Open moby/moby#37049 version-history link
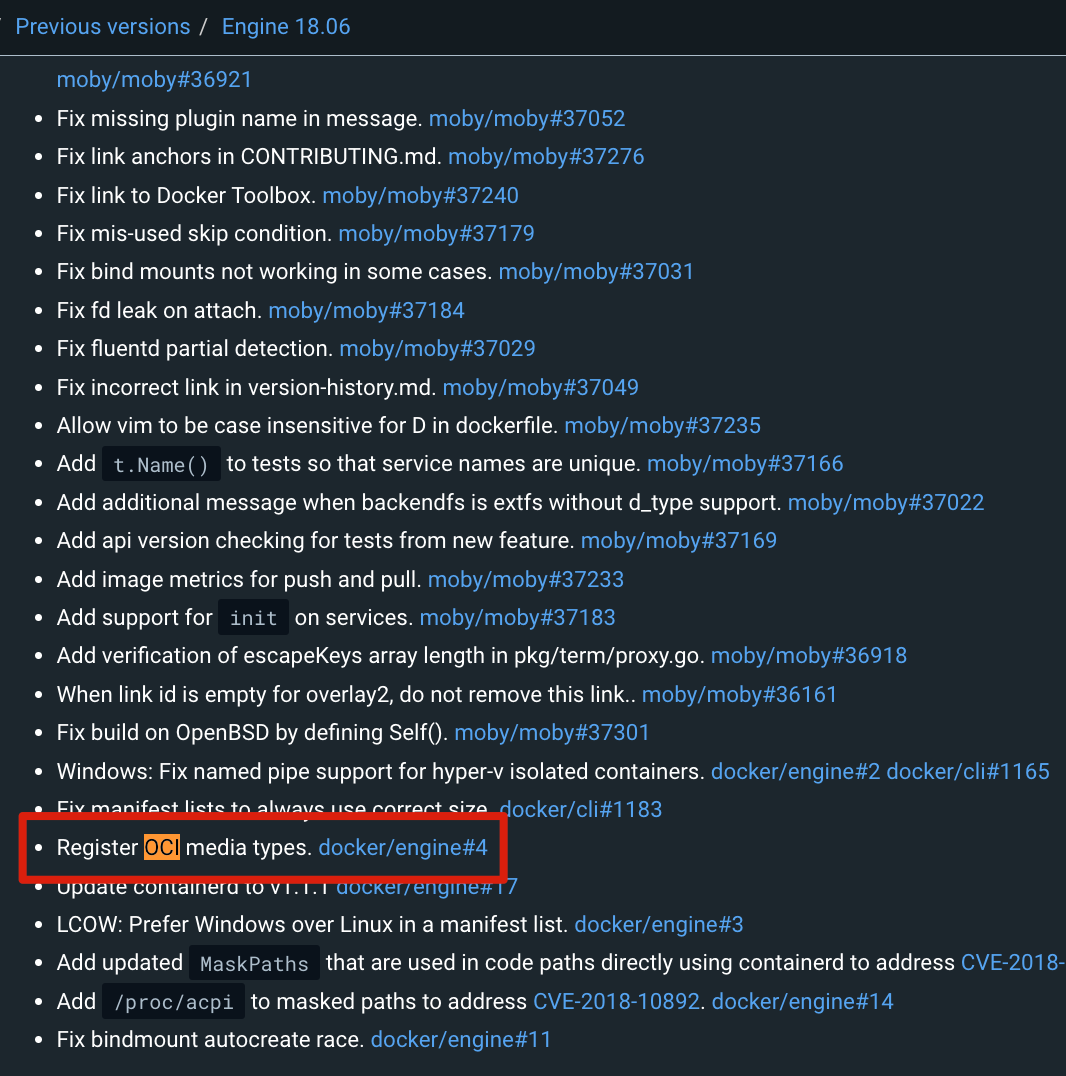The width and height of the screenshot is (1066, 1076). tap(540, 387)
